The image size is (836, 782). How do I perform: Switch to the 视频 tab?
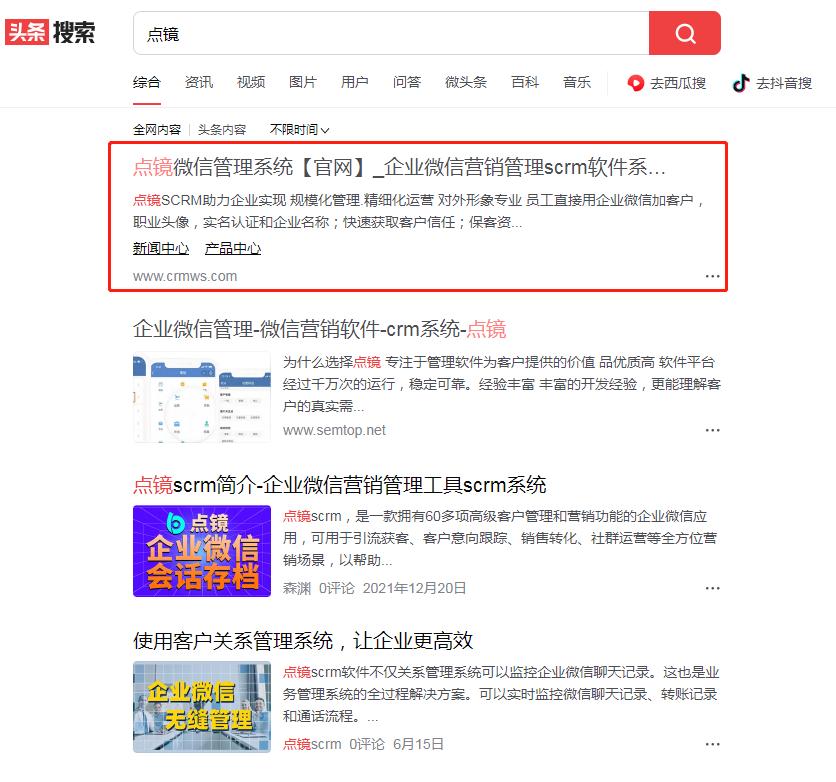pos(250,82)
